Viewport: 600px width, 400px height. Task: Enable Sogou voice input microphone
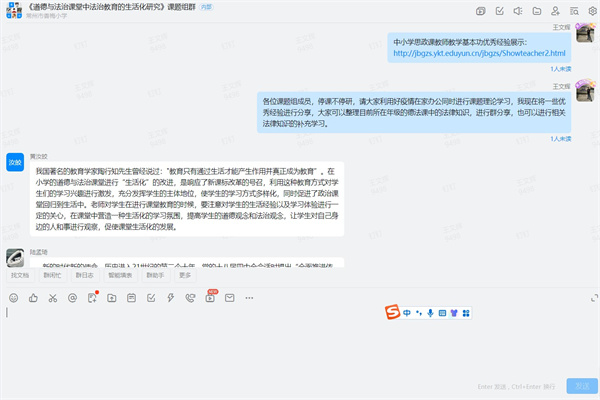coord(430,313)
